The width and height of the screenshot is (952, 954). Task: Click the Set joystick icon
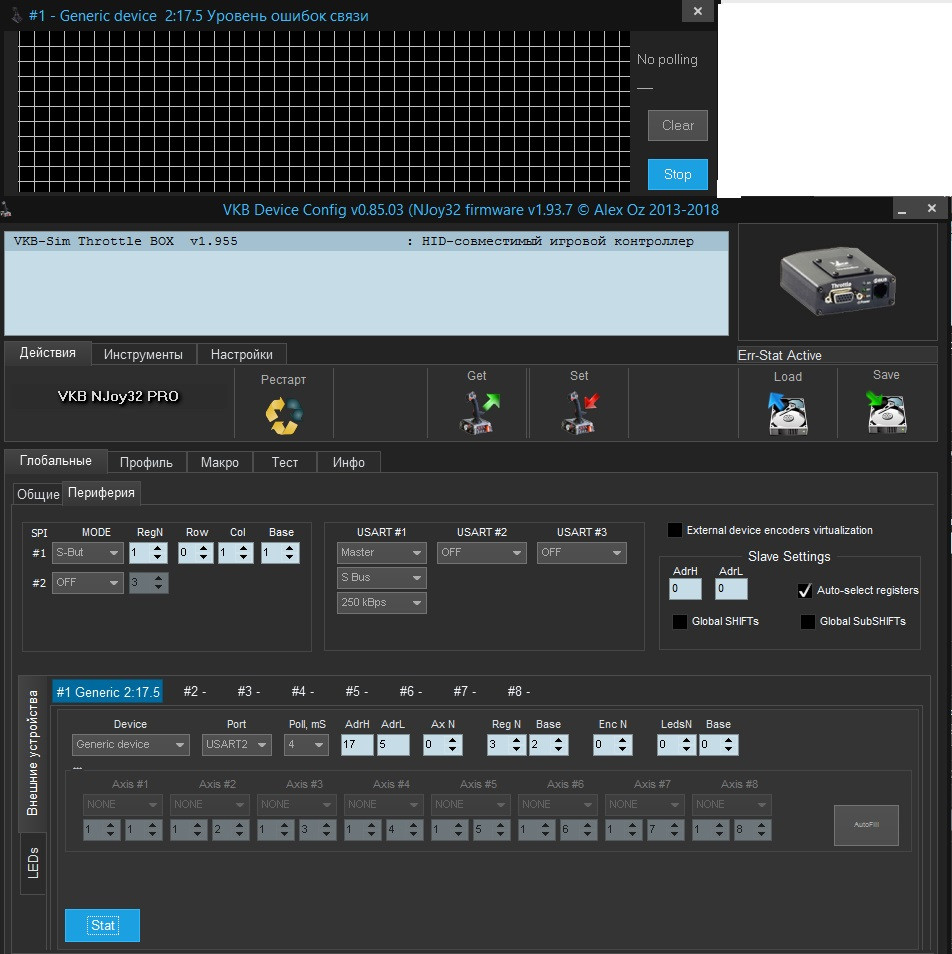(x=580, y=413)
